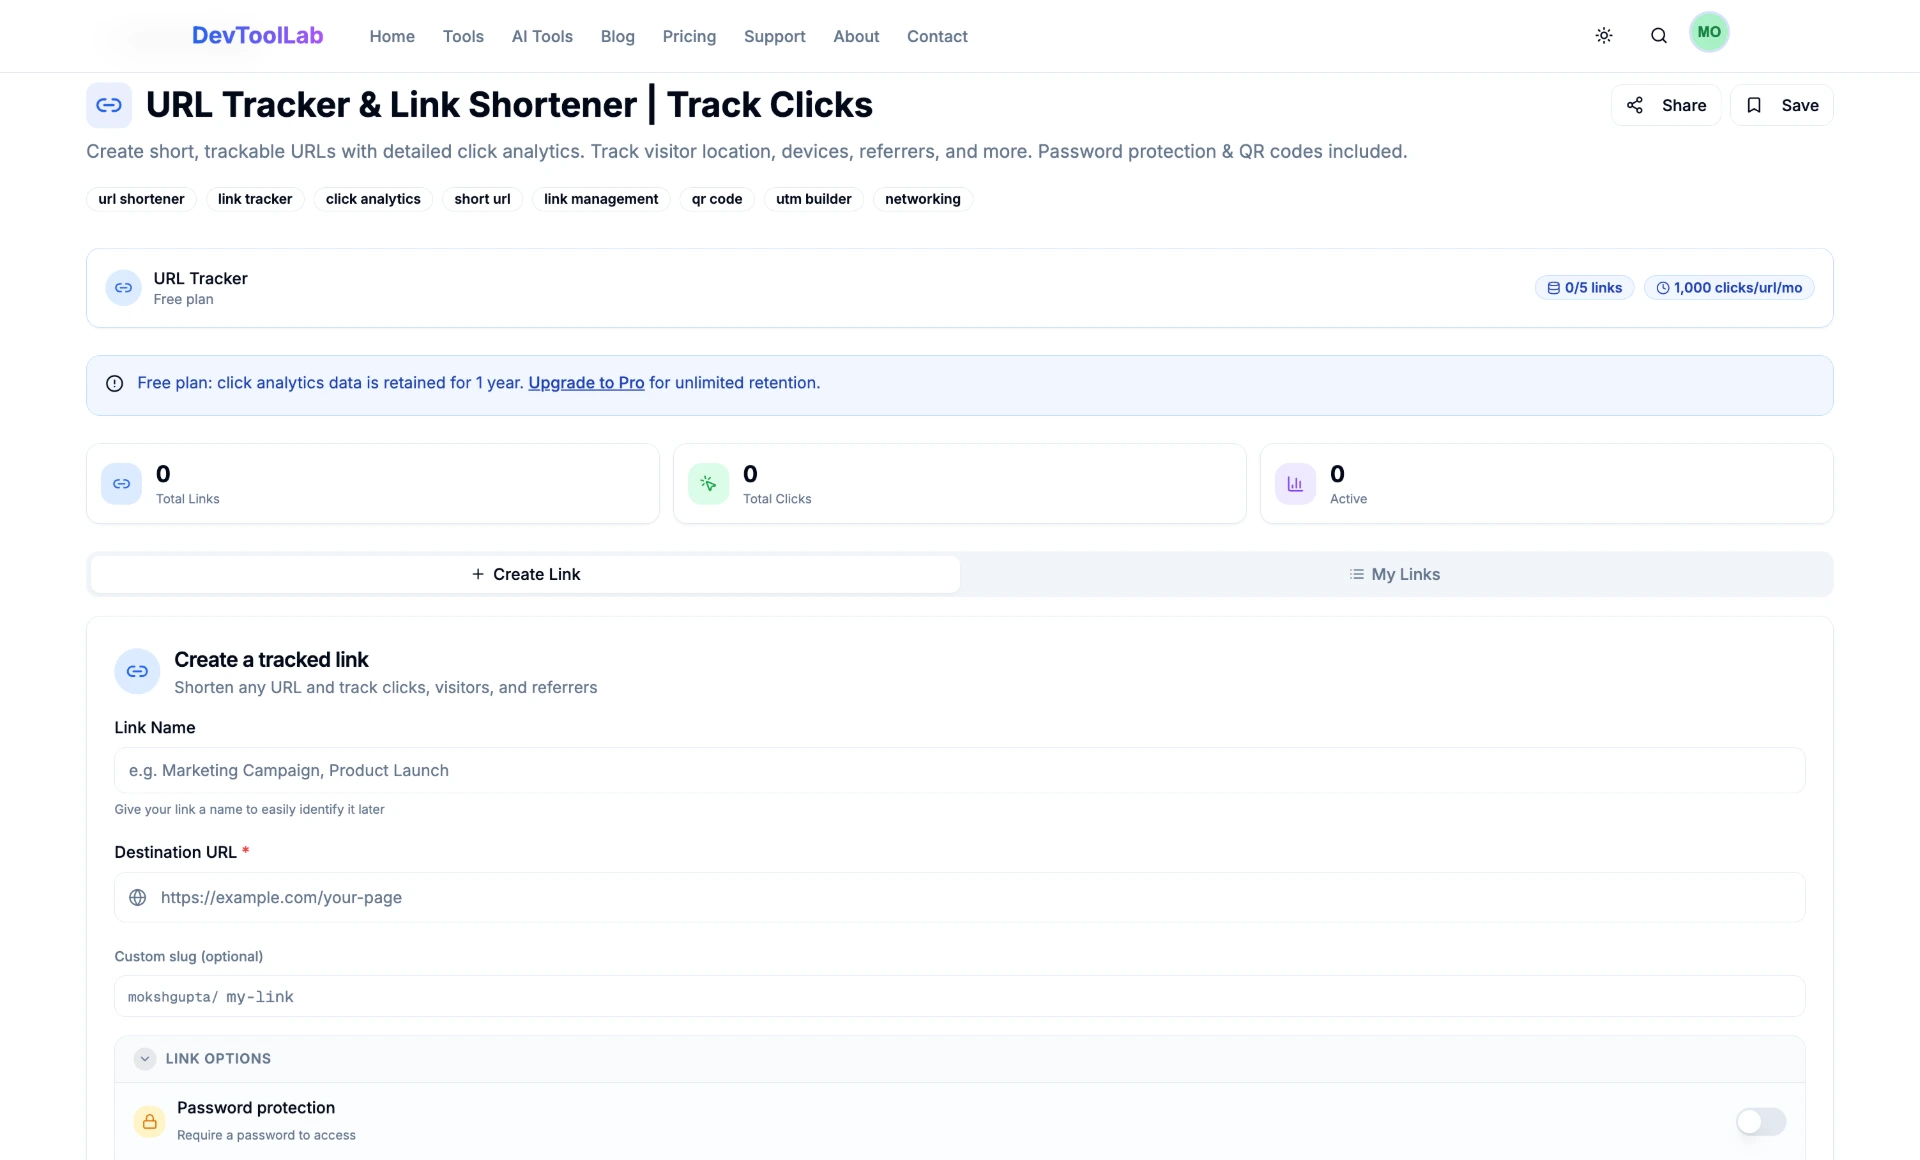This screenshot has width=1920, height=1160.
Task: Click the Total Links chain icon
Action: pos(121,484)
